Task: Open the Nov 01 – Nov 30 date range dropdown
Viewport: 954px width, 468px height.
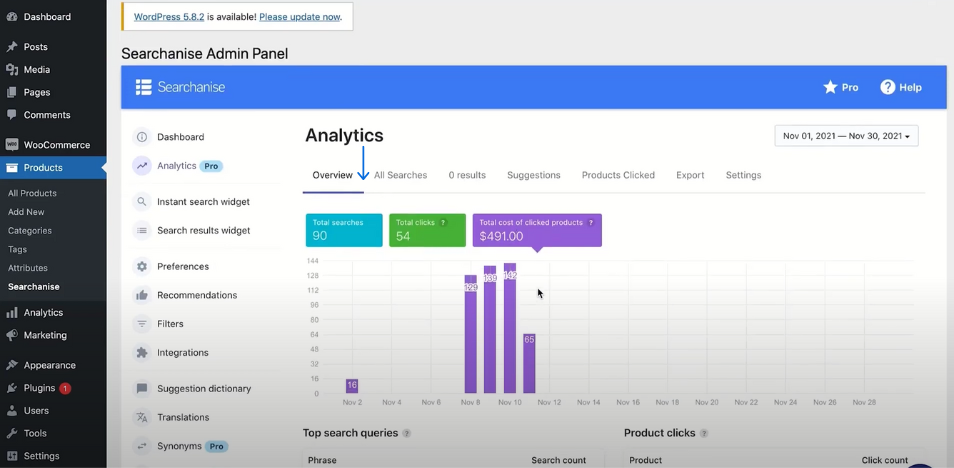Action: pos(846,136)
